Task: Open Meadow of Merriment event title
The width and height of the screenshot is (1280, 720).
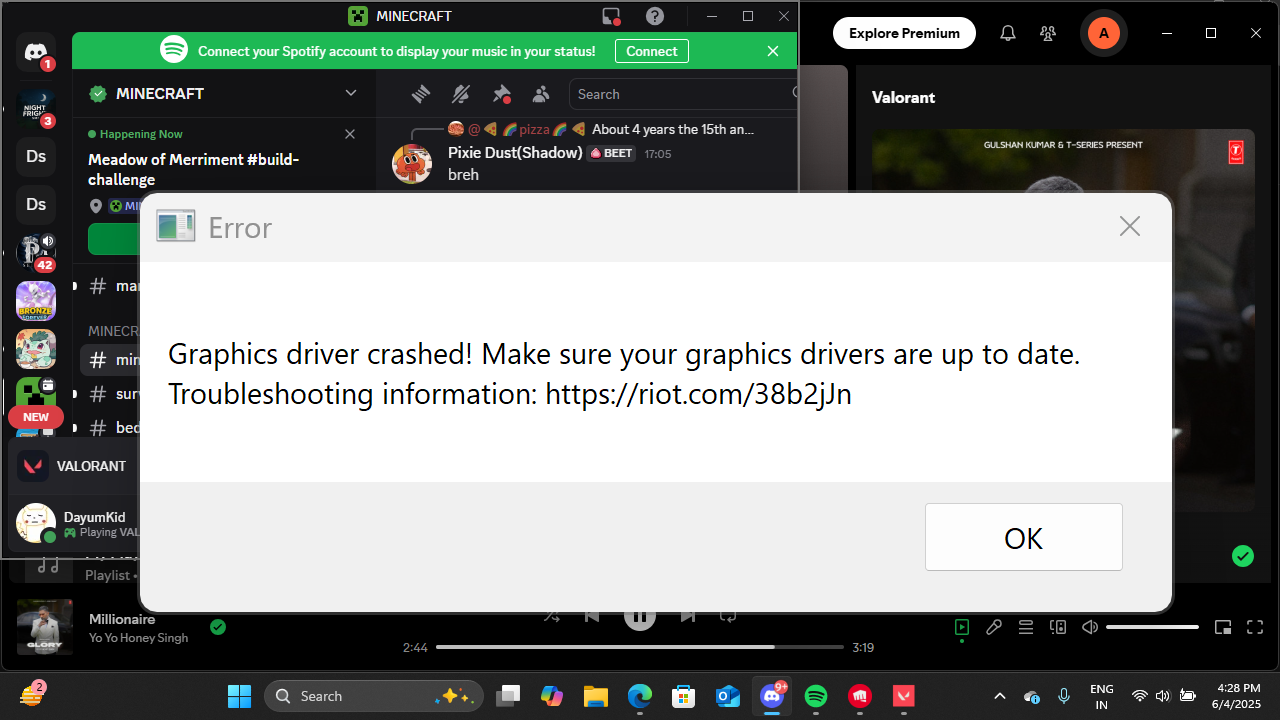Action: point(194,169)
